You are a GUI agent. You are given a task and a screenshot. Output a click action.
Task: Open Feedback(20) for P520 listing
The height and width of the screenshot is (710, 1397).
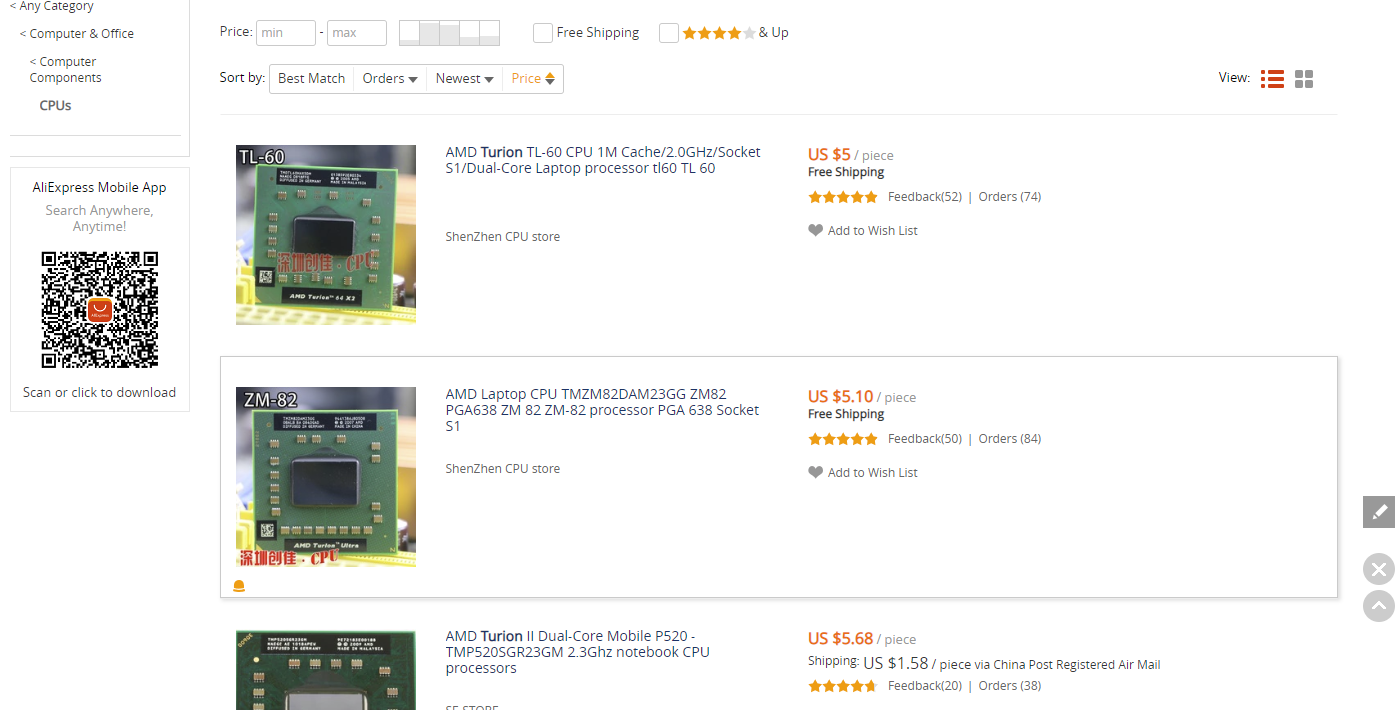coord(925,686)
